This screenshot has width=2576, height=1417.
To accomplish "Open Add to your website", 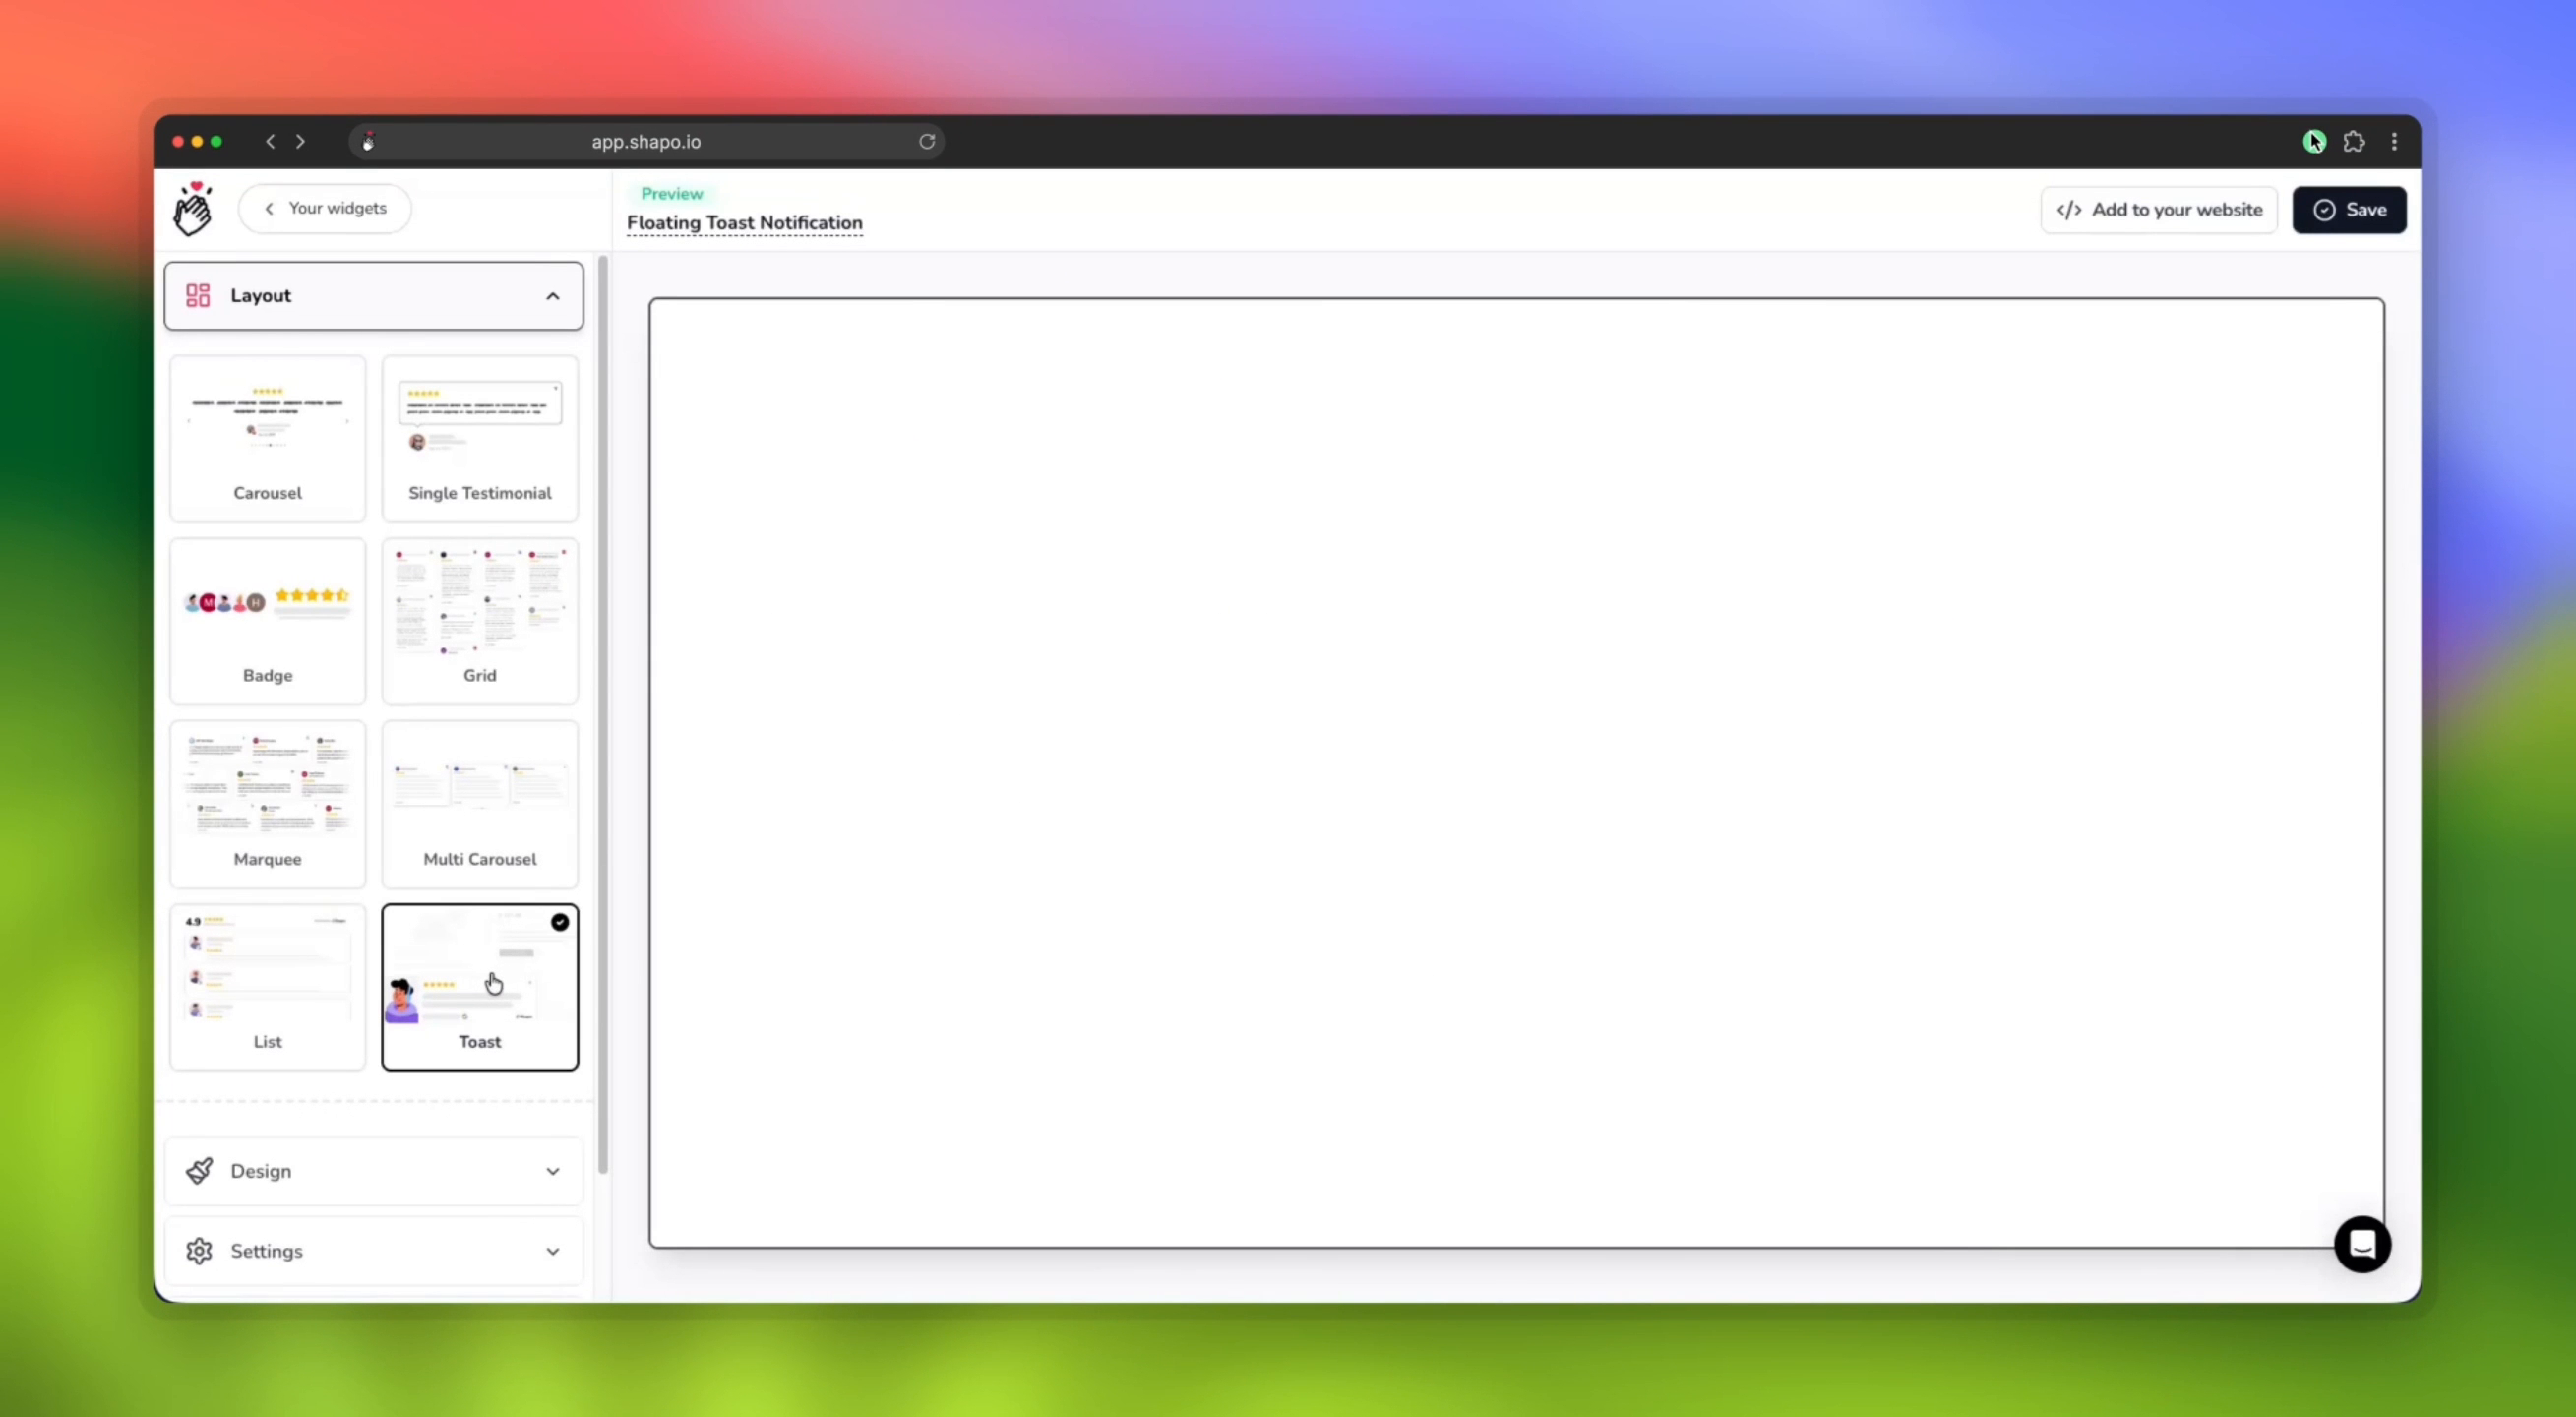I will click(2159, 210).
